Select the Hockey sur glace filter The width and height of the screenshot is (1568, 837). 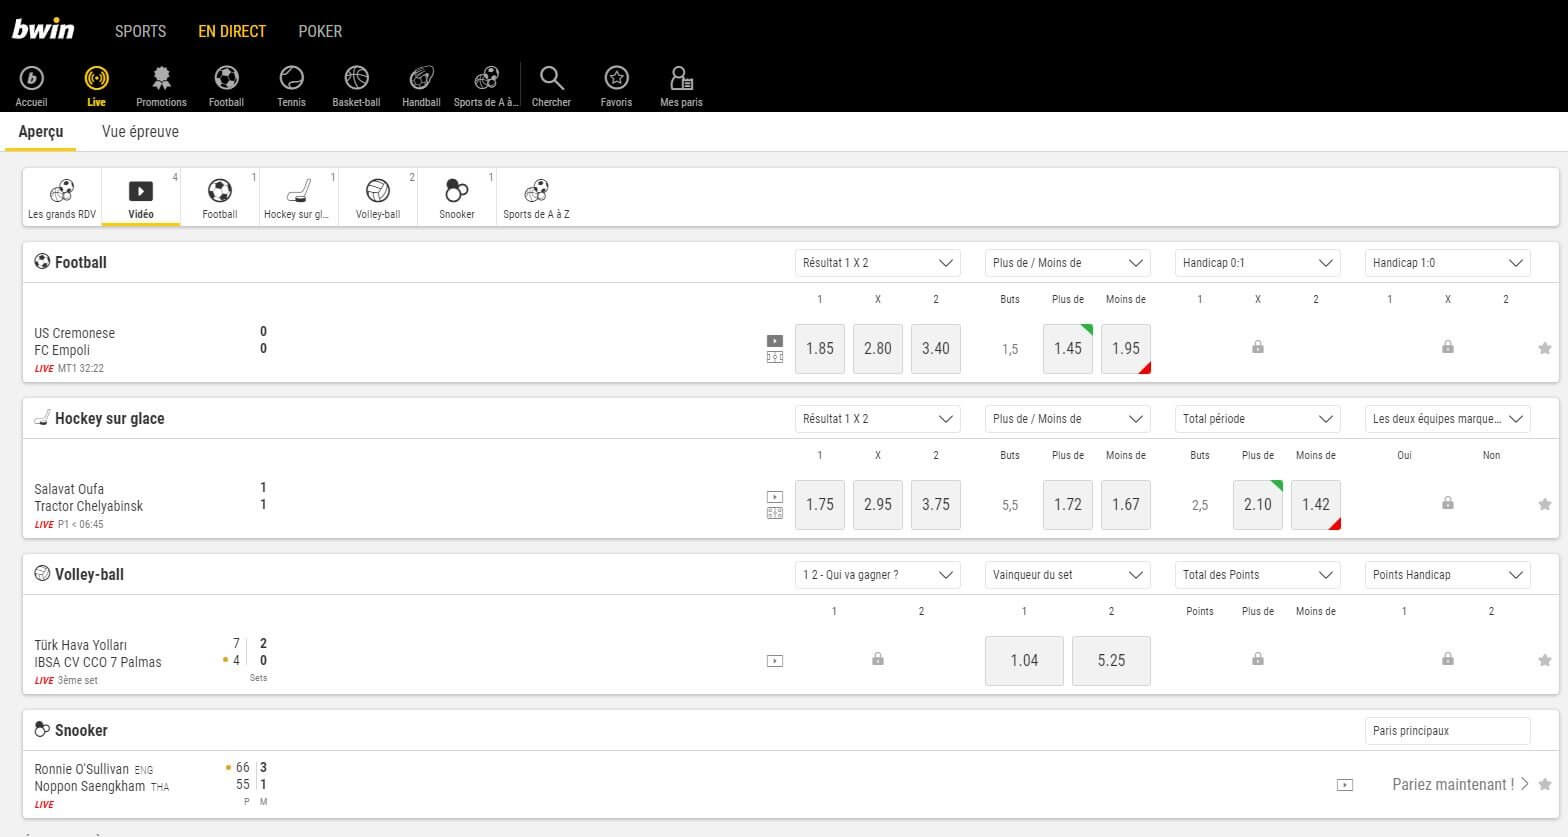299,197
